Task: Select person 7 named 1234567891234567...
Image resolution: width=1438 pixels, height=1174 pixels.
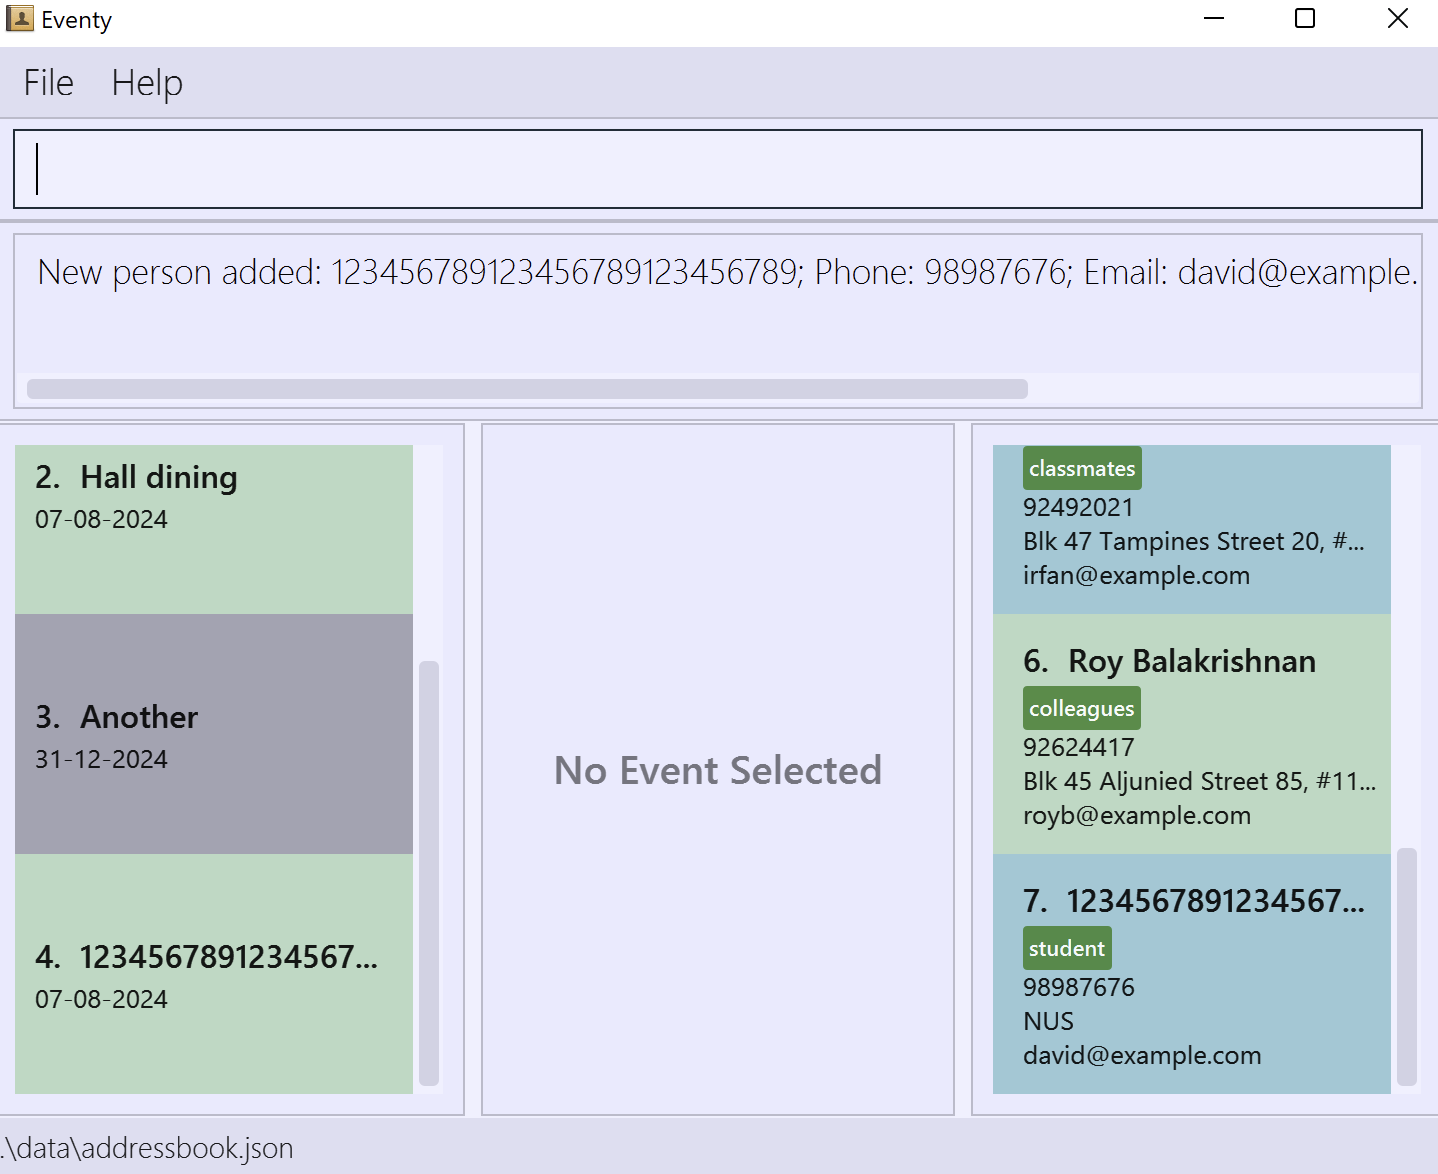Action: [1192, 974]
